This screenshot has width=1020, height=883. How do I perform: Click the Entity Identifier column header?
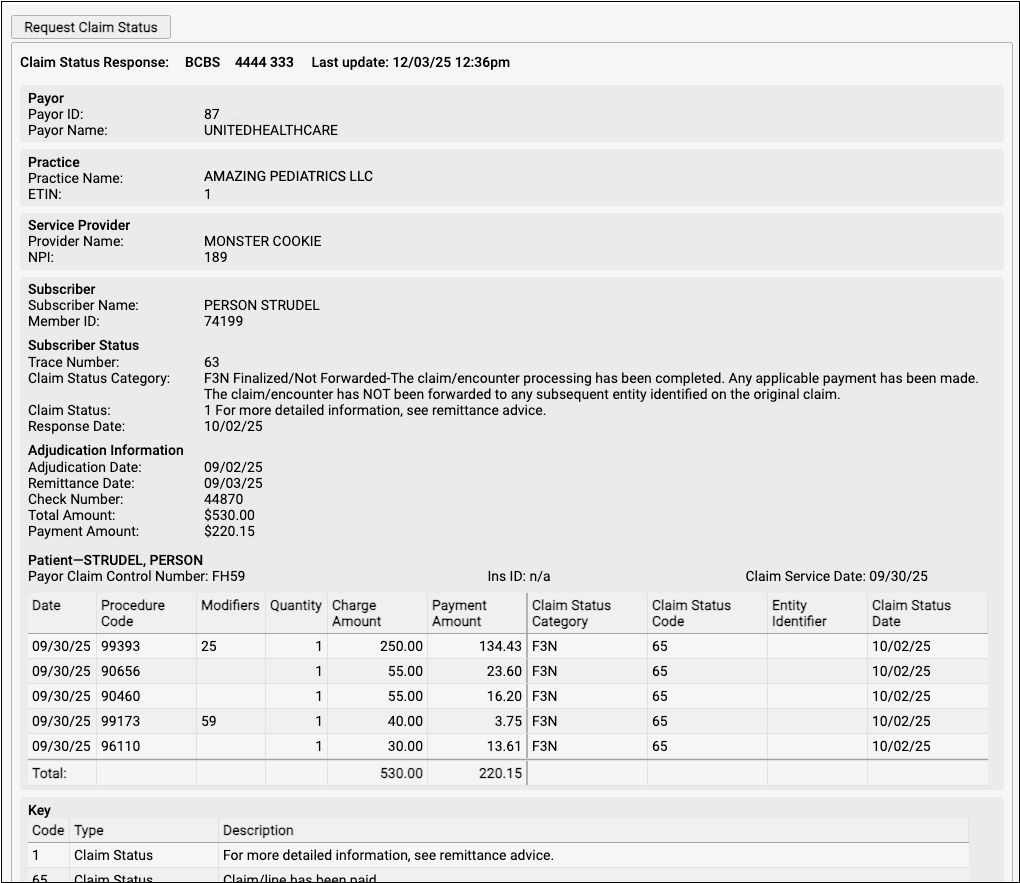click(x=799, y=613)
